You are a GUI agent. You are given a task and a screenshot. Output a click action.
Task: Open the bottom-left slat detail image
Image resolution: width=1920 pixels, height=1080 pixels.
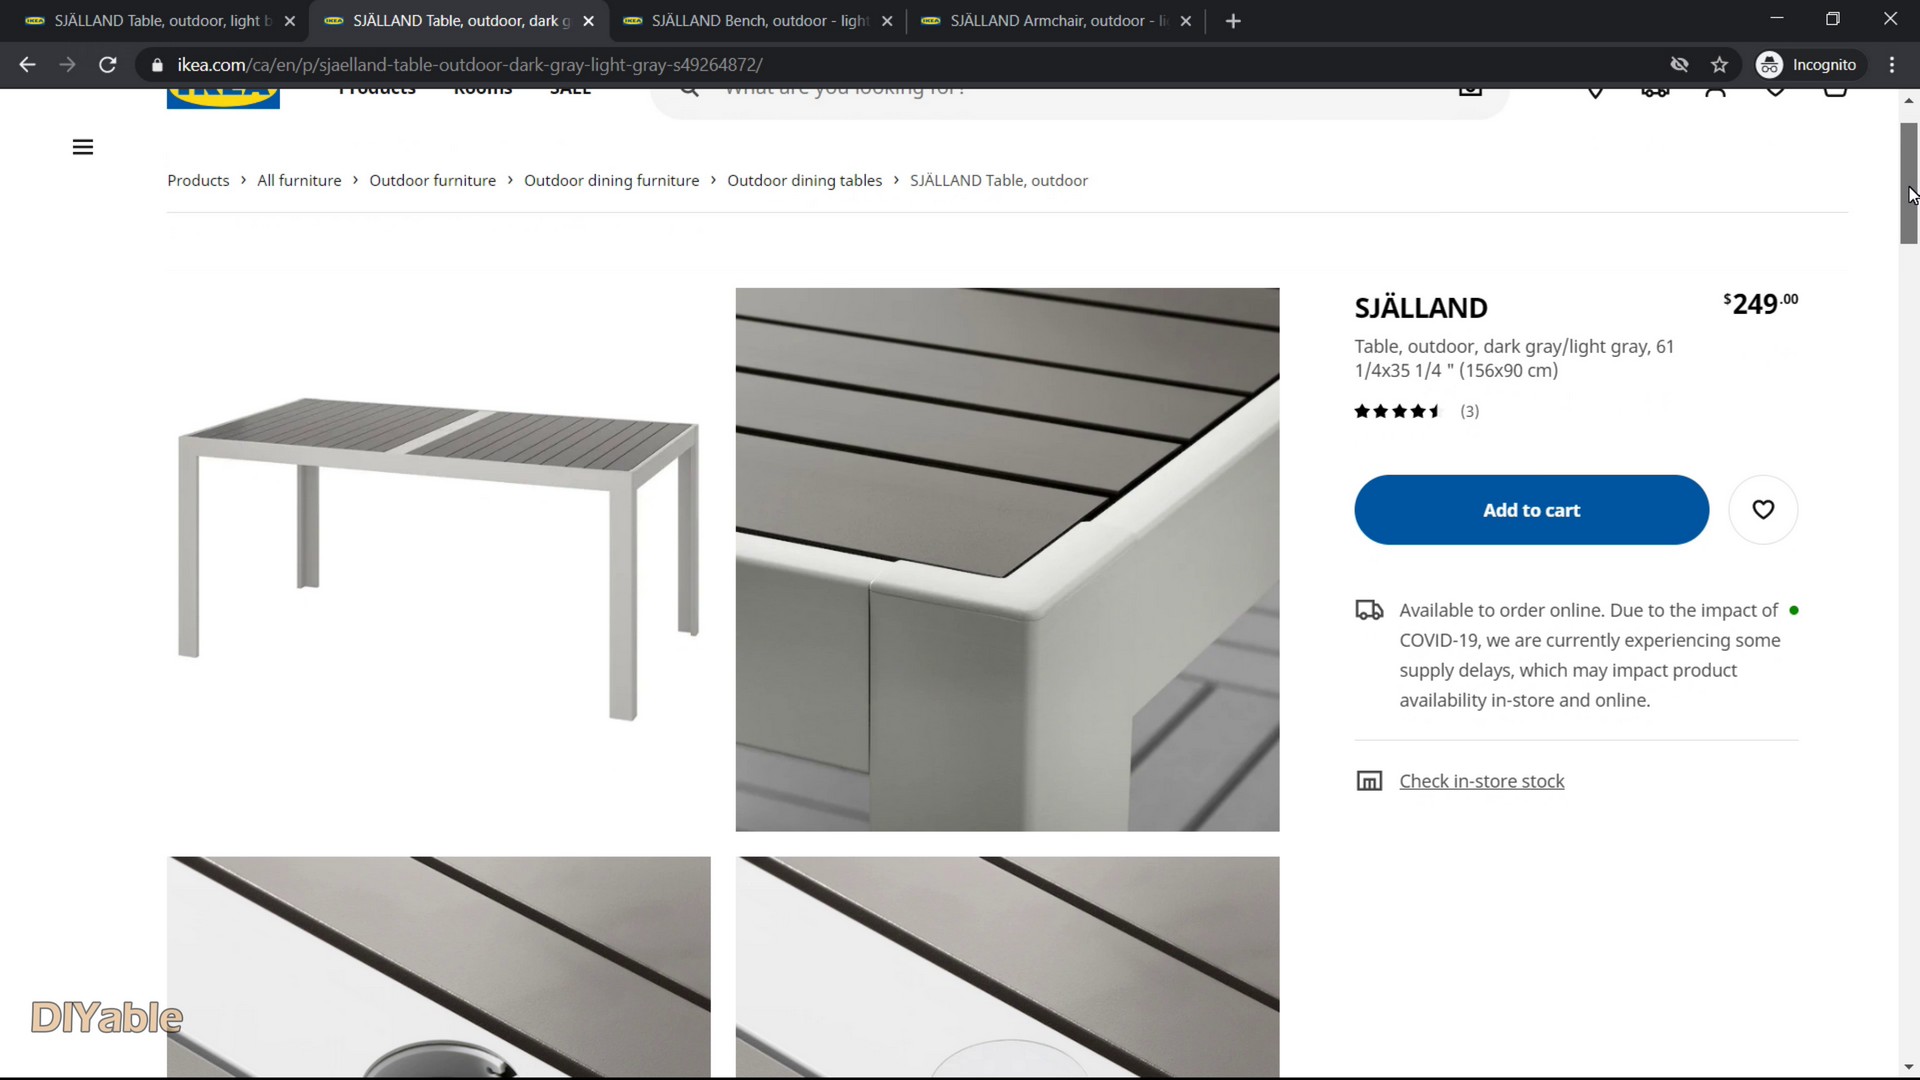(x=439, y=966)
